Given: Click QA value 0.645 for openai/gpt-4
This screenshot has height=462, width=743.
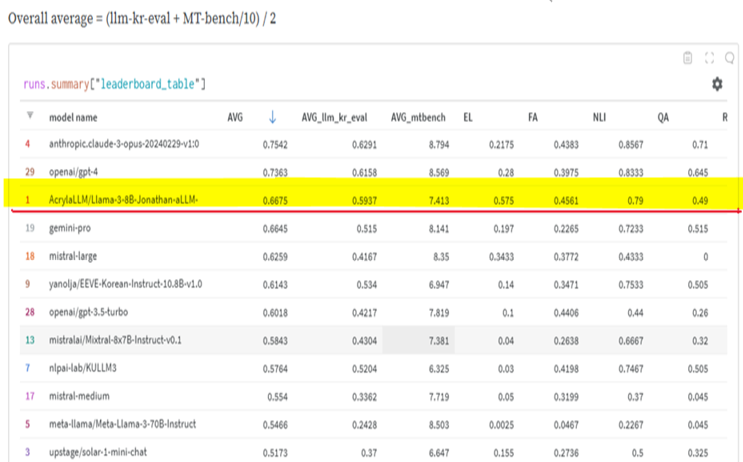Looking at the screenshot, I should (698, 172).
